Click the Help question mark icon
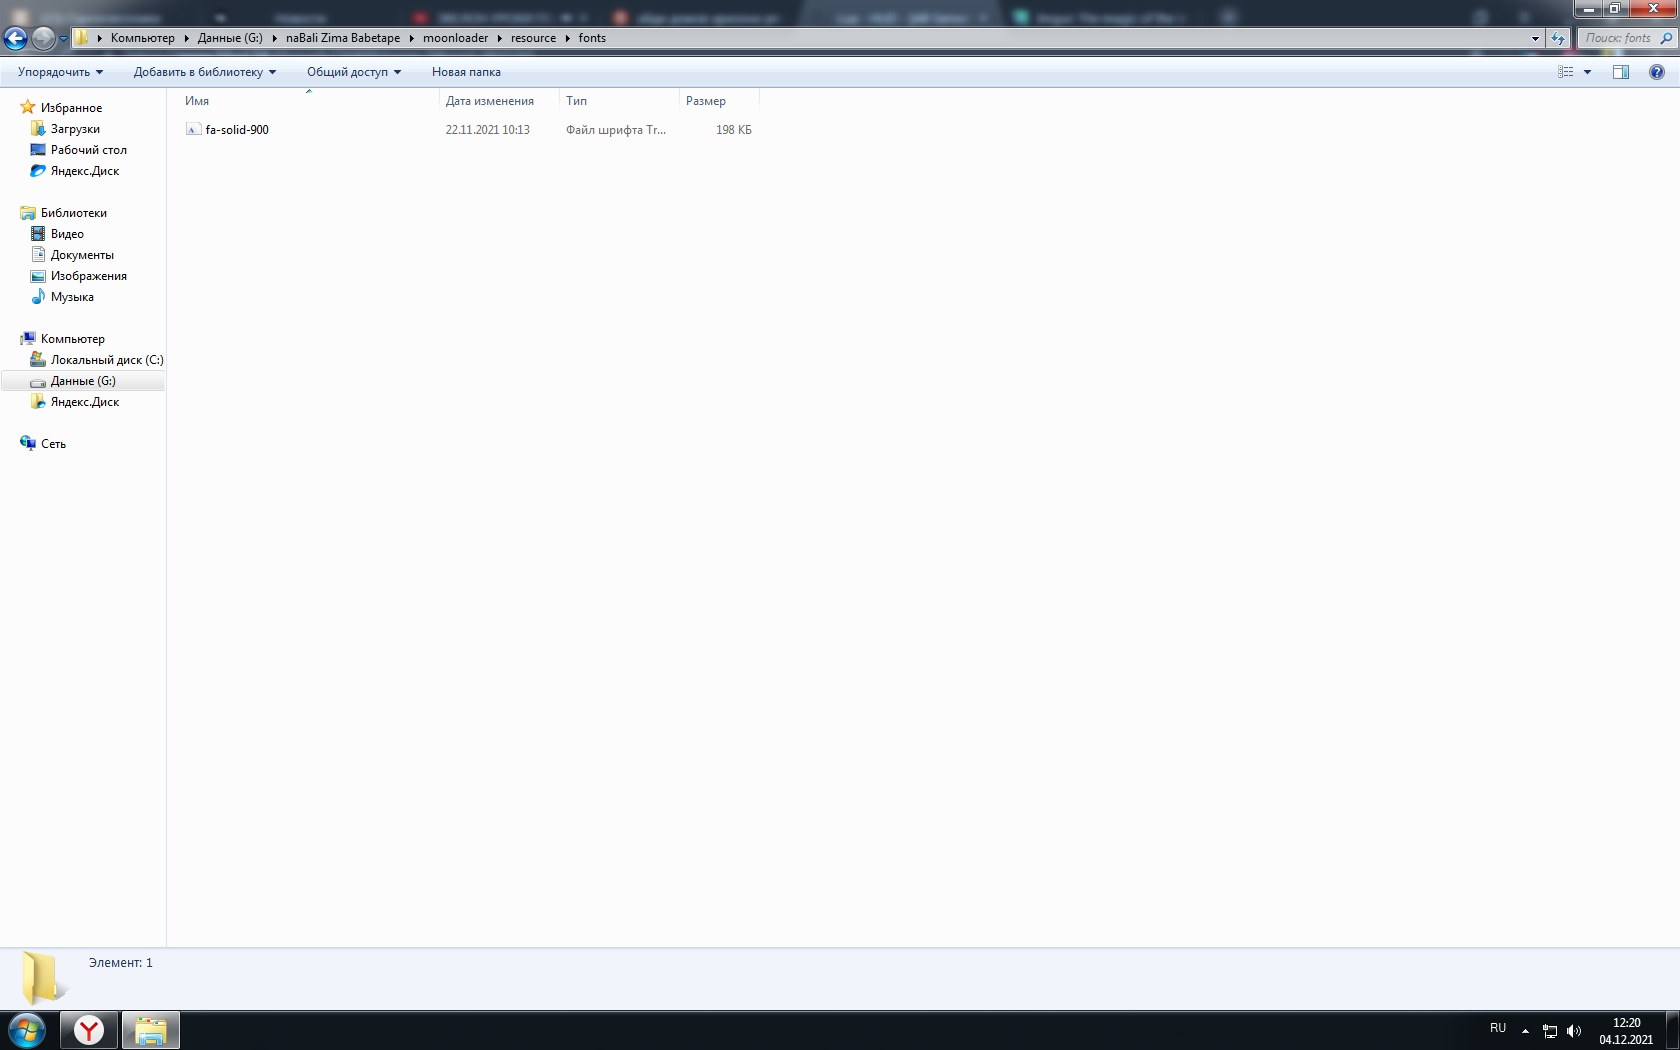The image size is (1680, 1050). (x=1657, y=72)
